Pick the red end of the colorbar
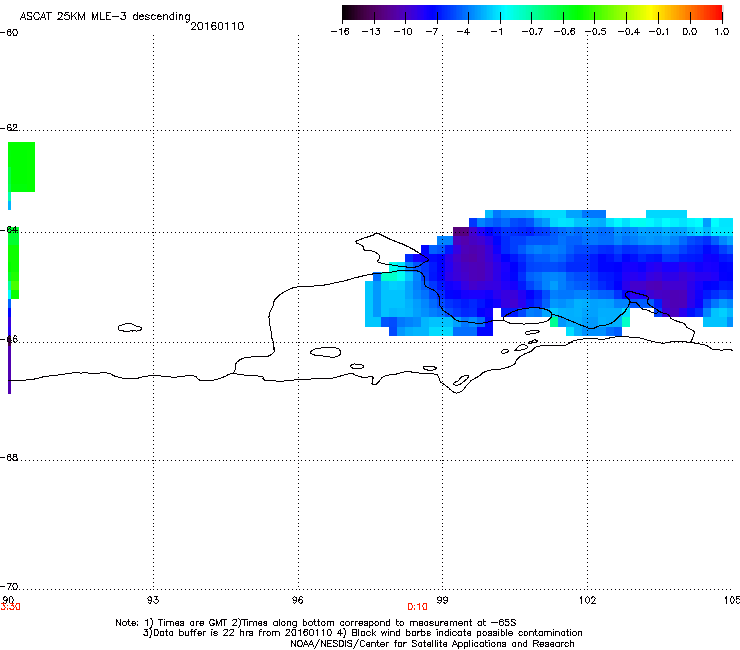This screenshot has width=740, height=650. pyautogui.click(x=715, y=12)
